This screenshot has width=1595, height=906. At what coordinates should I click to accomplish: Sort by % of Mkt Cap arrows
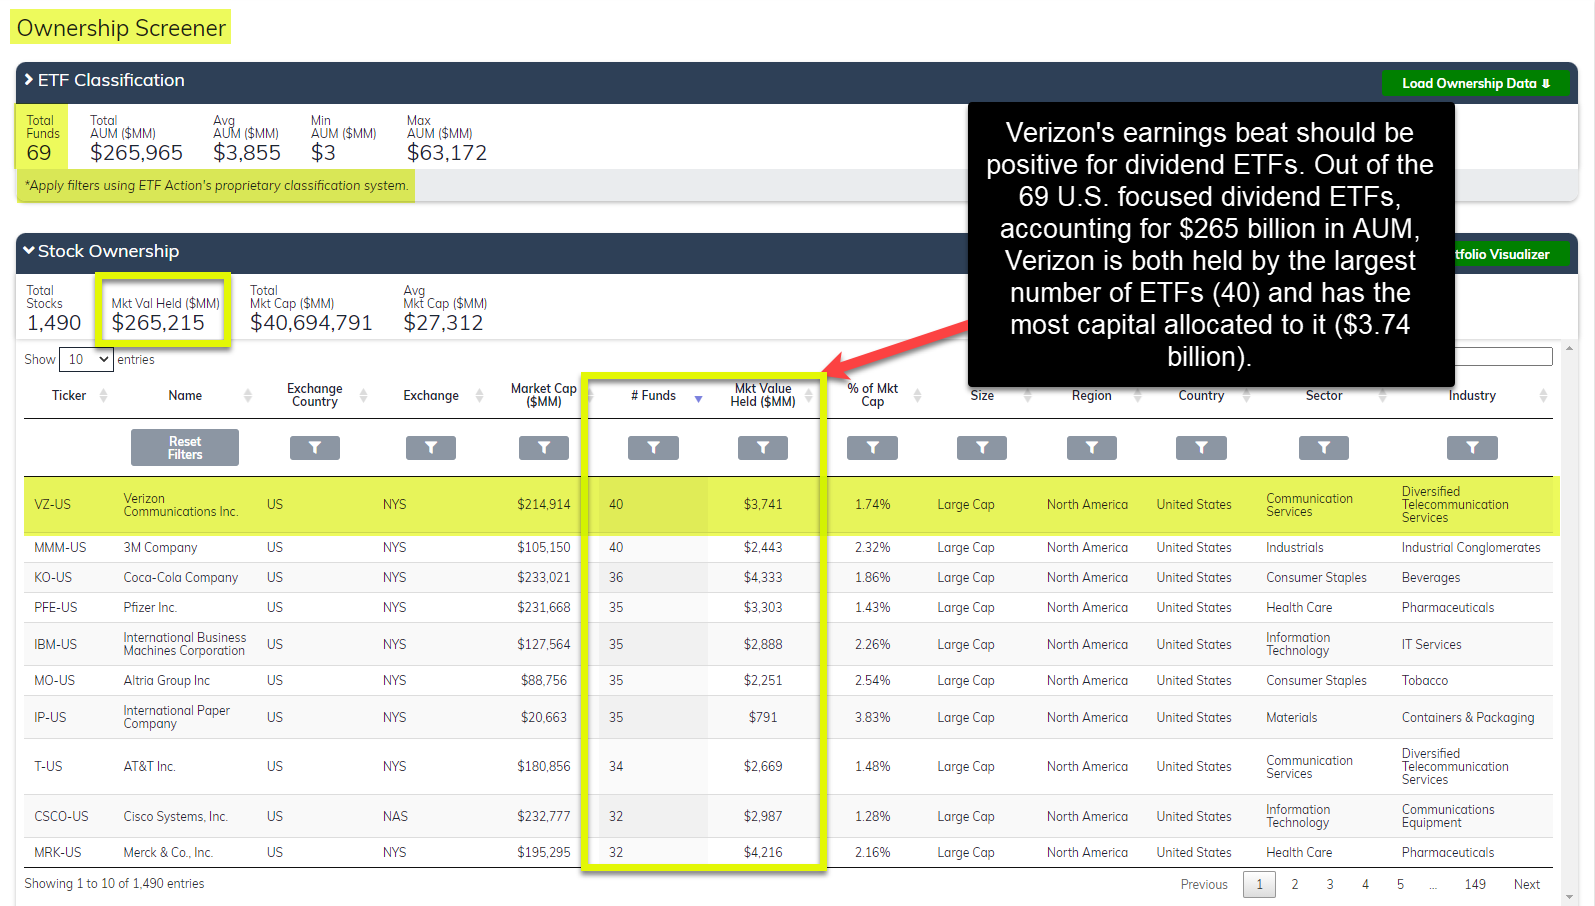tap(917, 396)
